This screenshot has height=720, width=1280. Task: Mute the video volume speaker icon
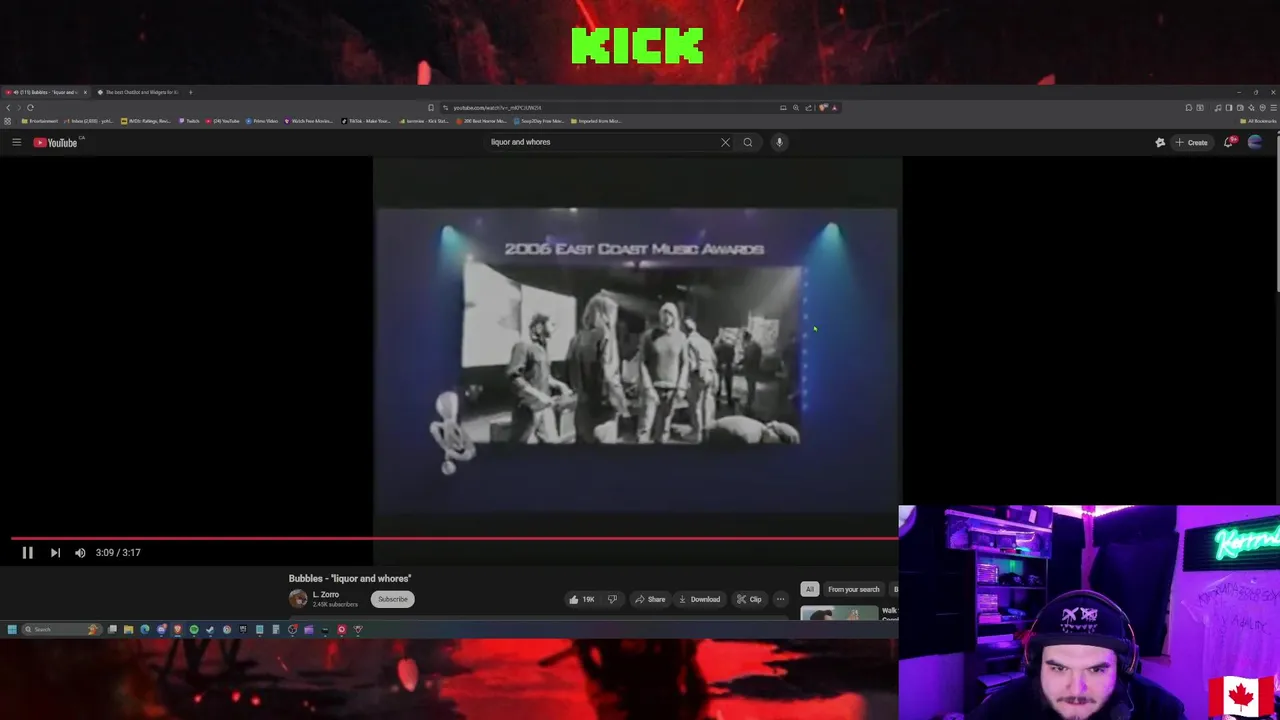80,552
